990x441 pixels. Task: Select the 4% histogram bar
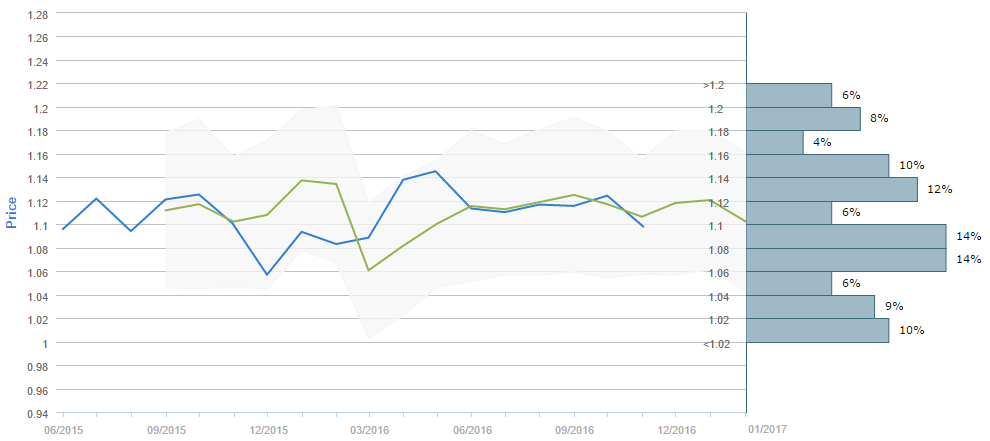[775, 142]
